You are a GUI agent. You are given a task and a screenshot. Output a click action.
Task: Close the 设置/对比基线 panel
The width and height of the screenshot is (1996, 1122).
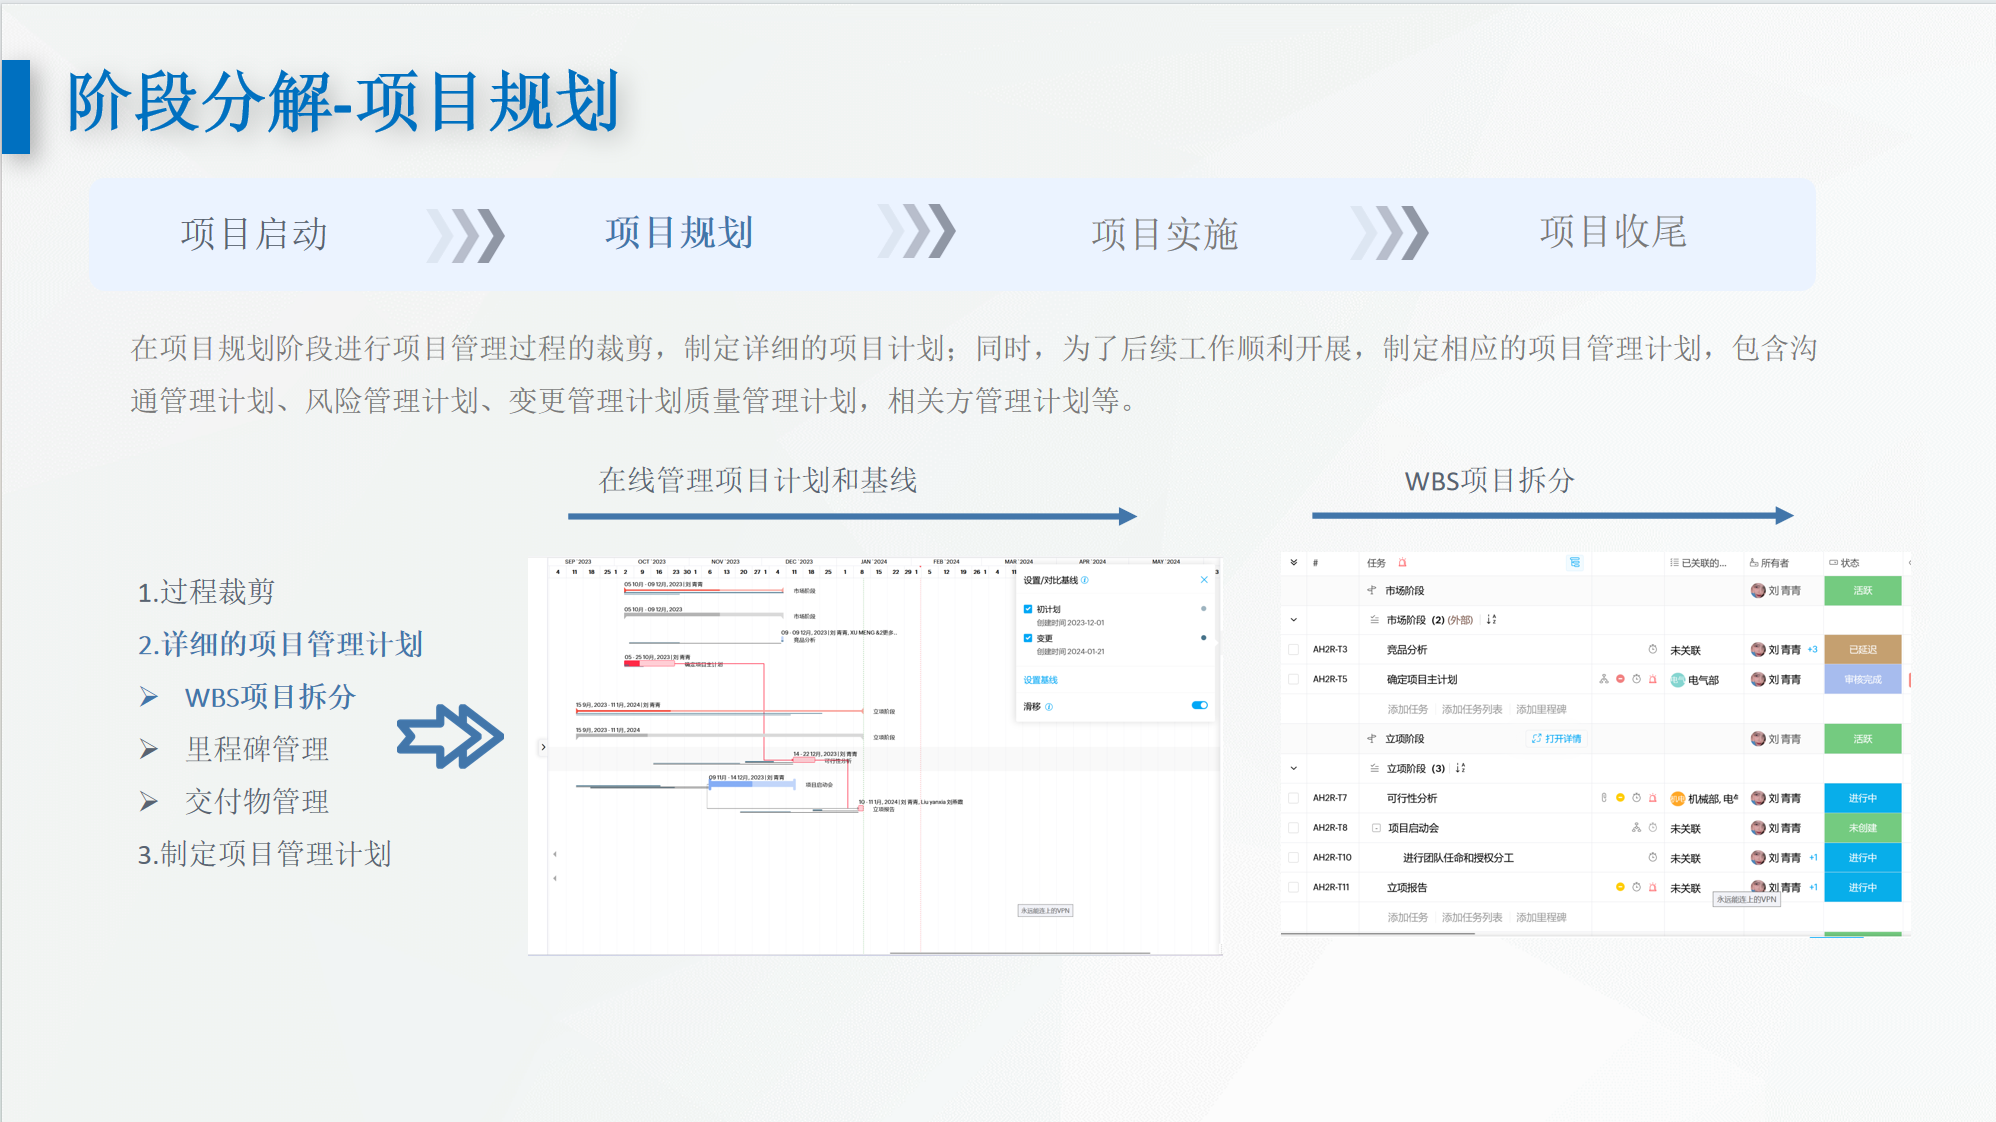tap(1204, 580)
